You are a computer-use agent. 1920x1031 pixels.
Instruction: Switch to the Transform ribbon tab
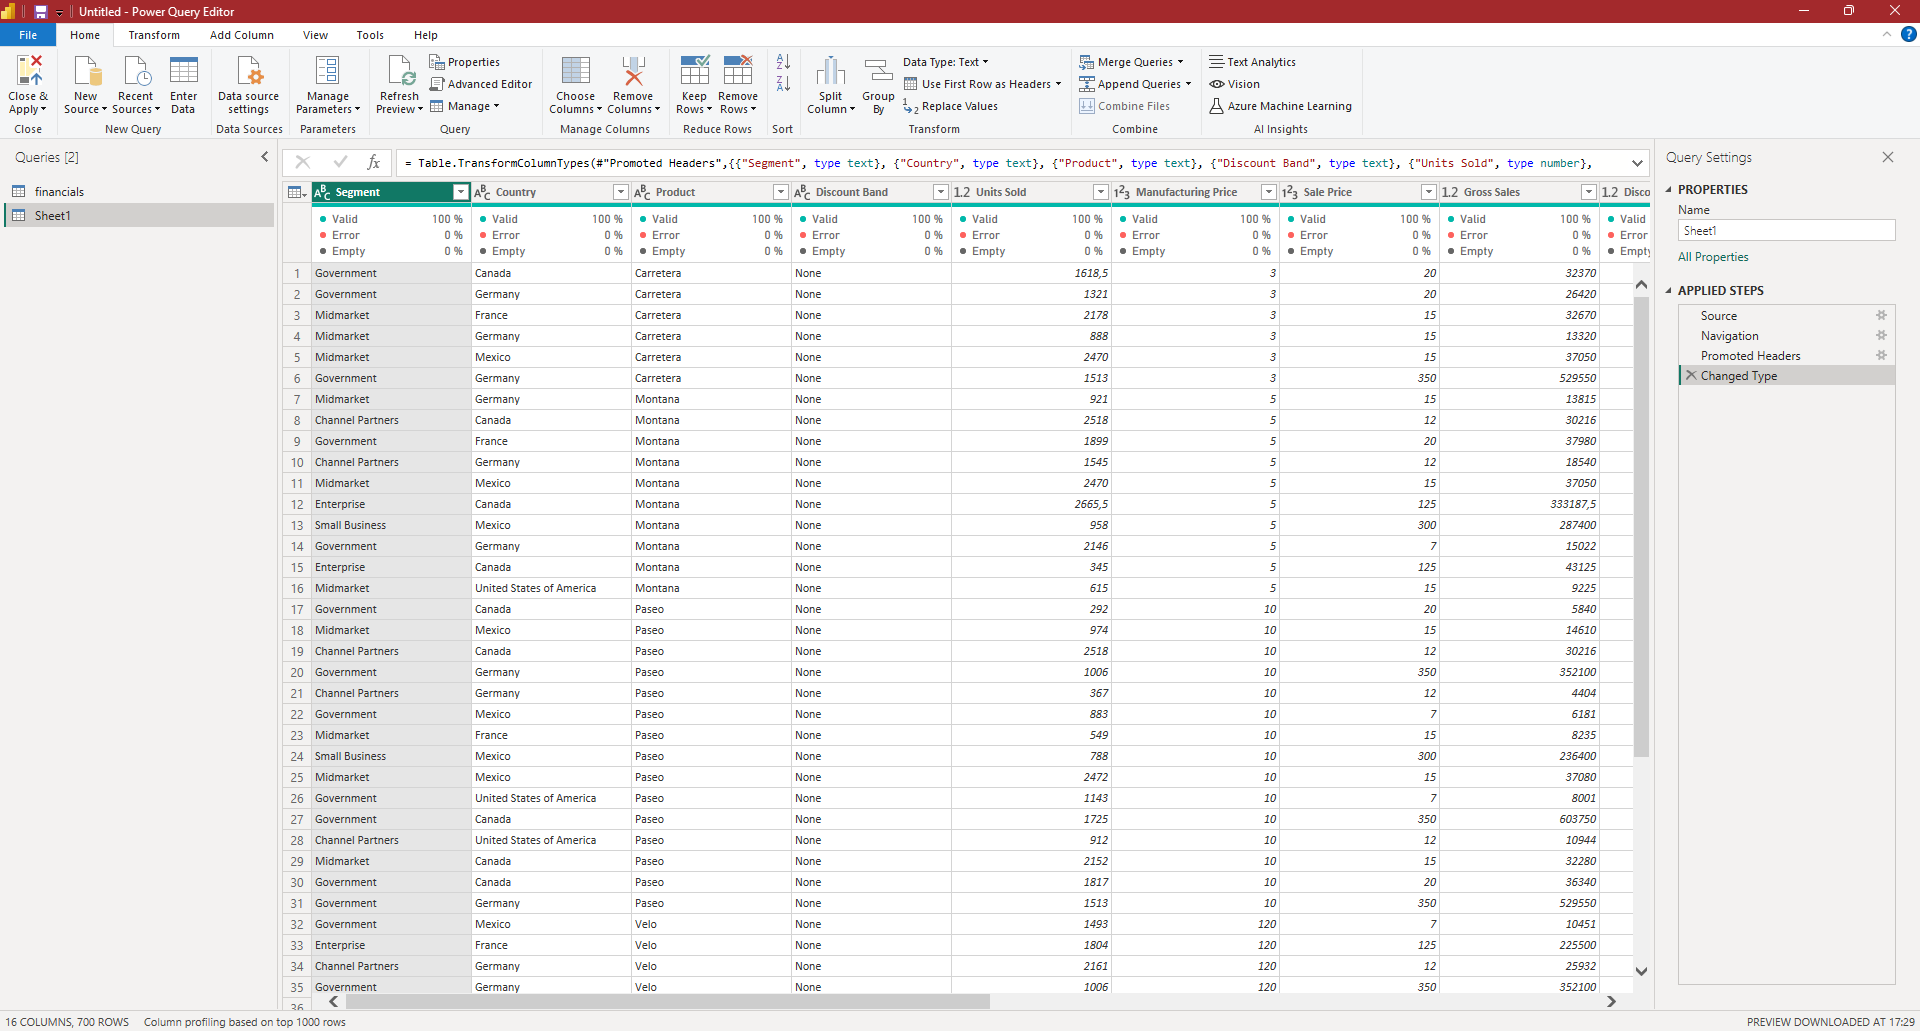point(153,34)
